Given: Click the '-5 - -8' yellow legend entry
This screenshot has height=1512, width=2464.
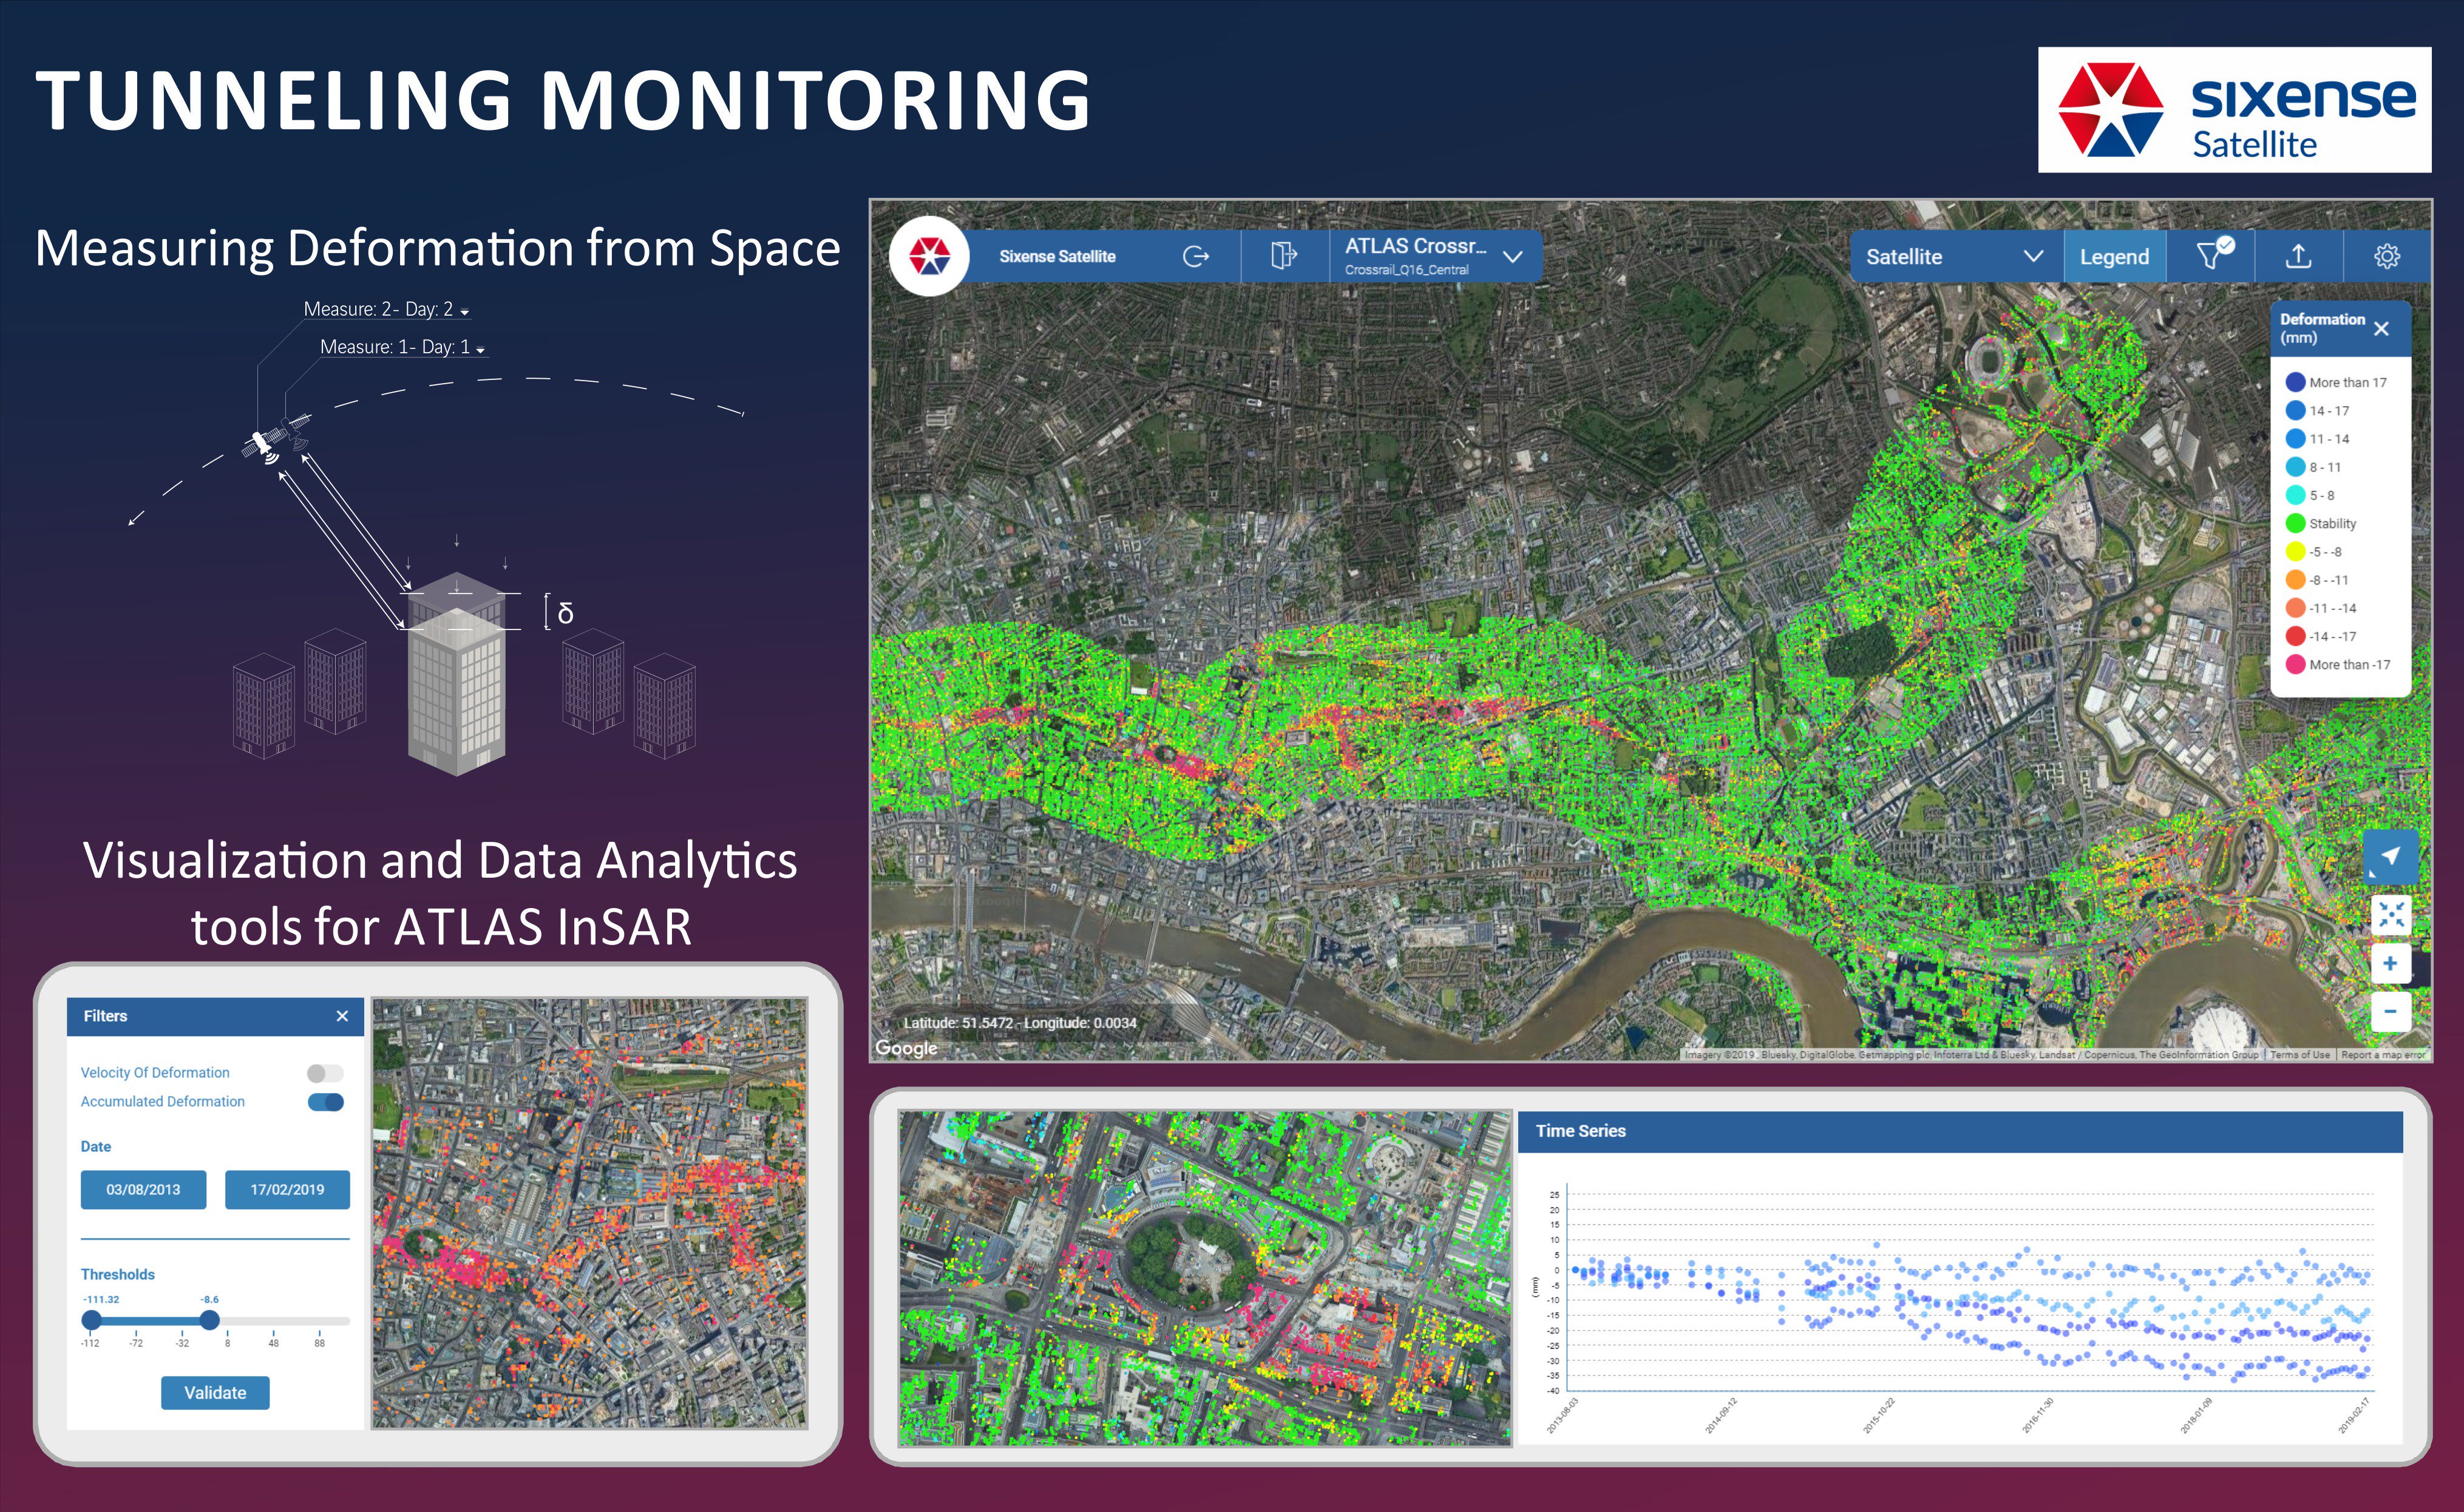Looking at the screenshot, I should (x=2314, y=551).
